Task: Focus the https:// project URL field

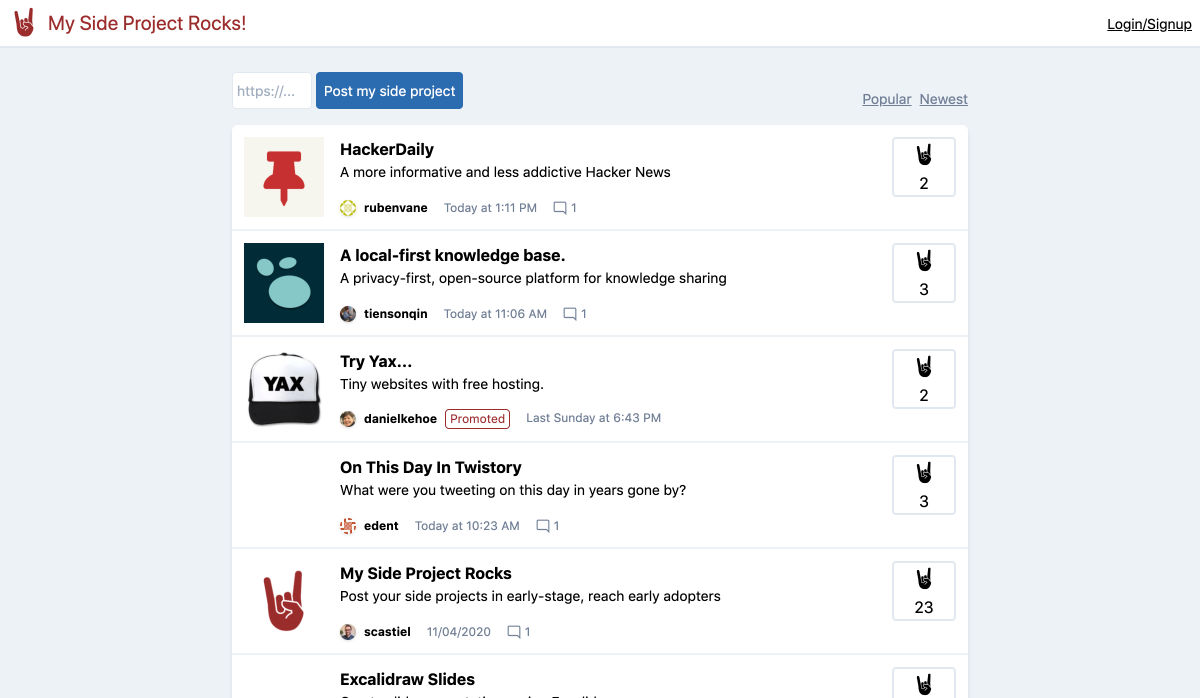Action: pos(272,91)
